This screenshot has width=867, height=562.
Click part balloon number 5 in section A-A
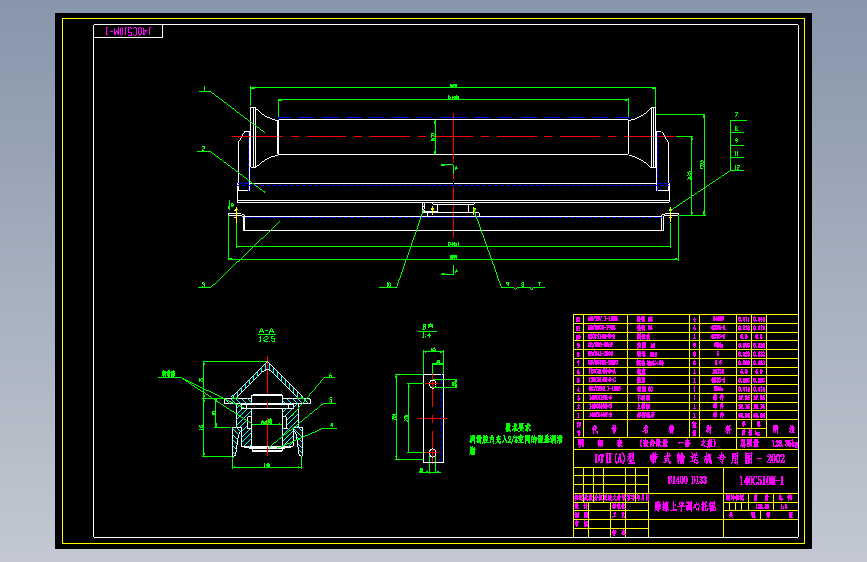[331, 400]
